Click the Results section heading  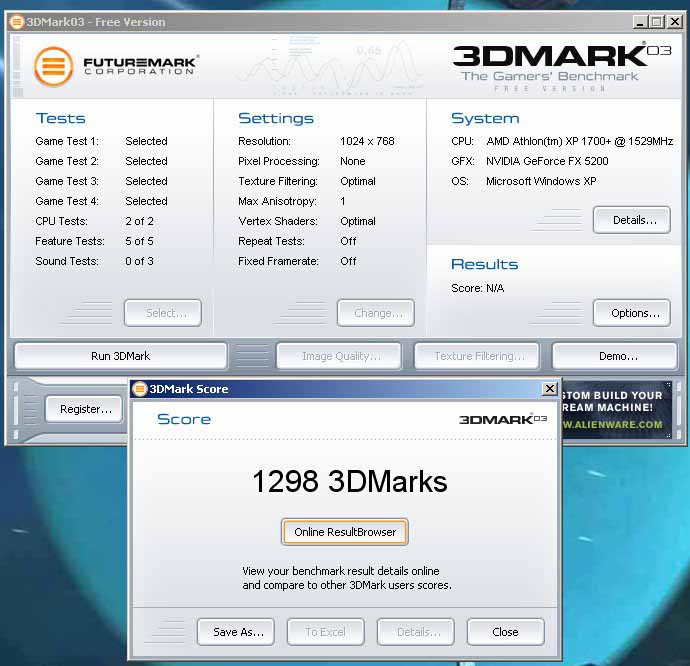click(x=484, y=264)
